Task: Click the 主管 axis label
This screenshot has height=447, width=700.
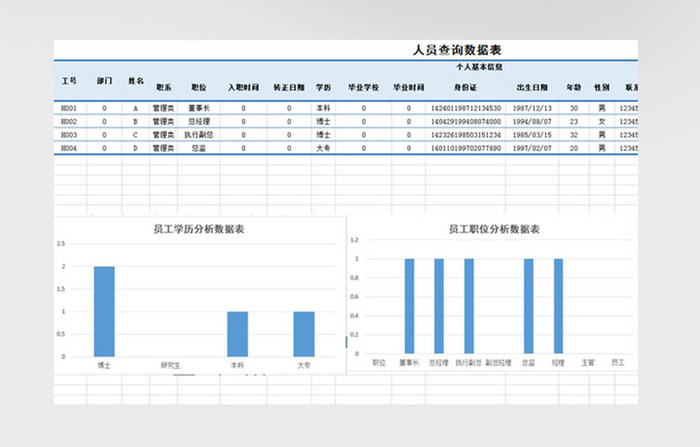Action: click(x=588, y=363)
